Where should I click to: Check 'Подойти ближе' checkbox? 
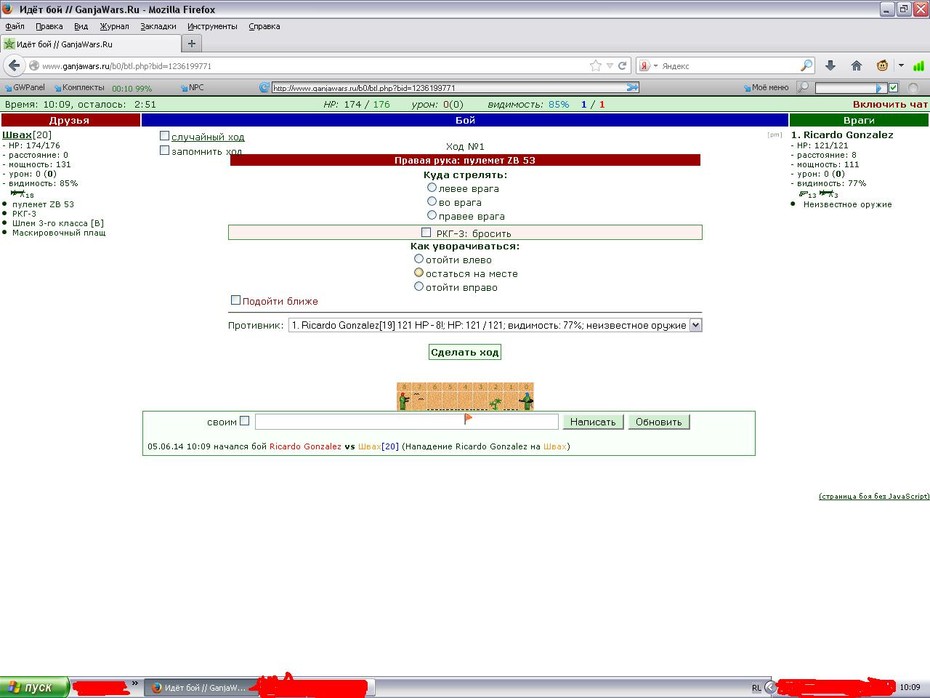(235, 300)
